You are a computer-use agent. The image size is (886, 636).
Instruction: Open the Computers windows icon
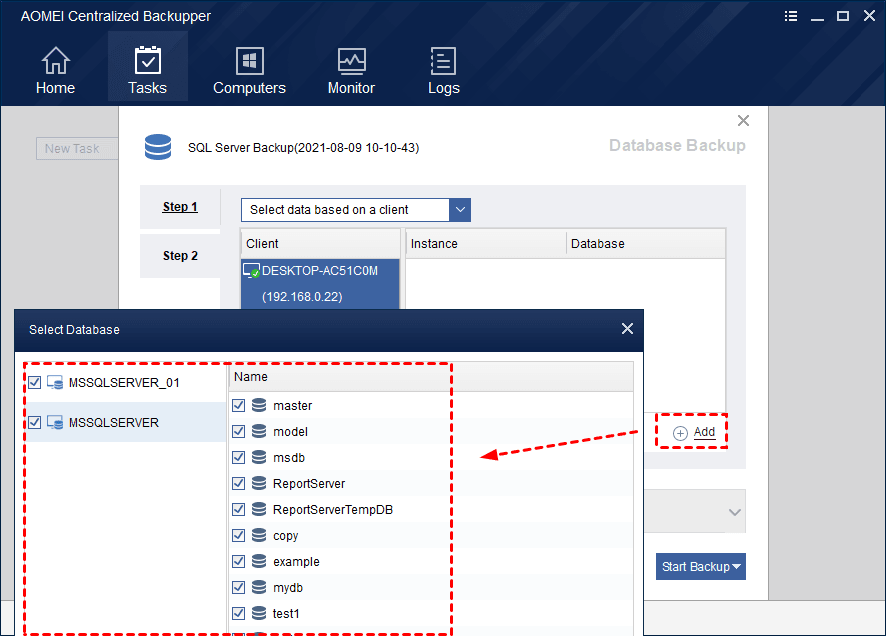[x=249, y=61]
